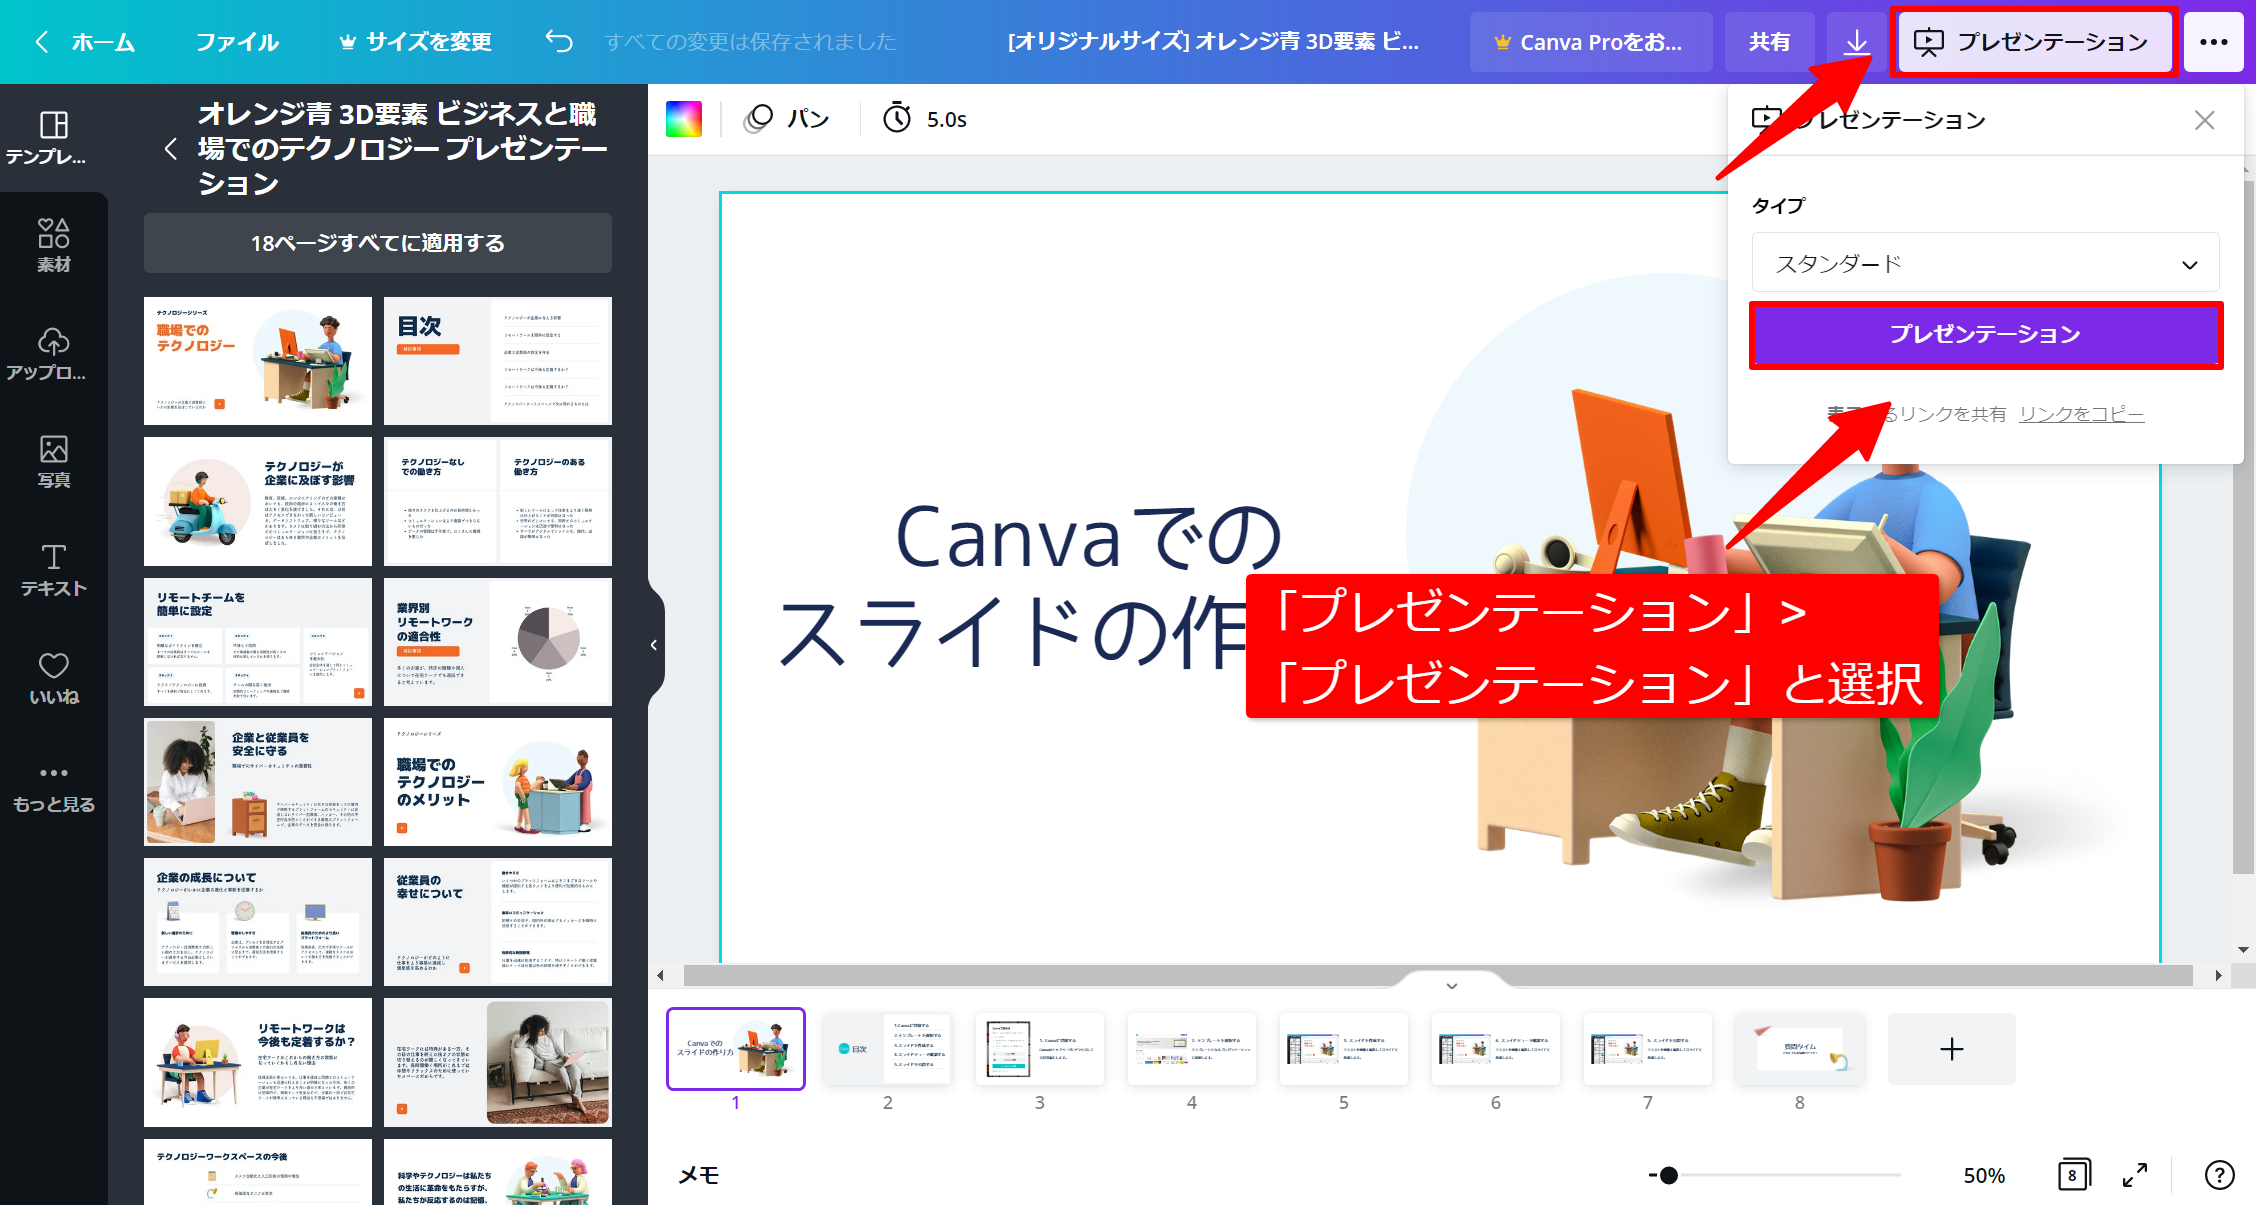Close the プレゼンテーション panel

point(2204,120)
